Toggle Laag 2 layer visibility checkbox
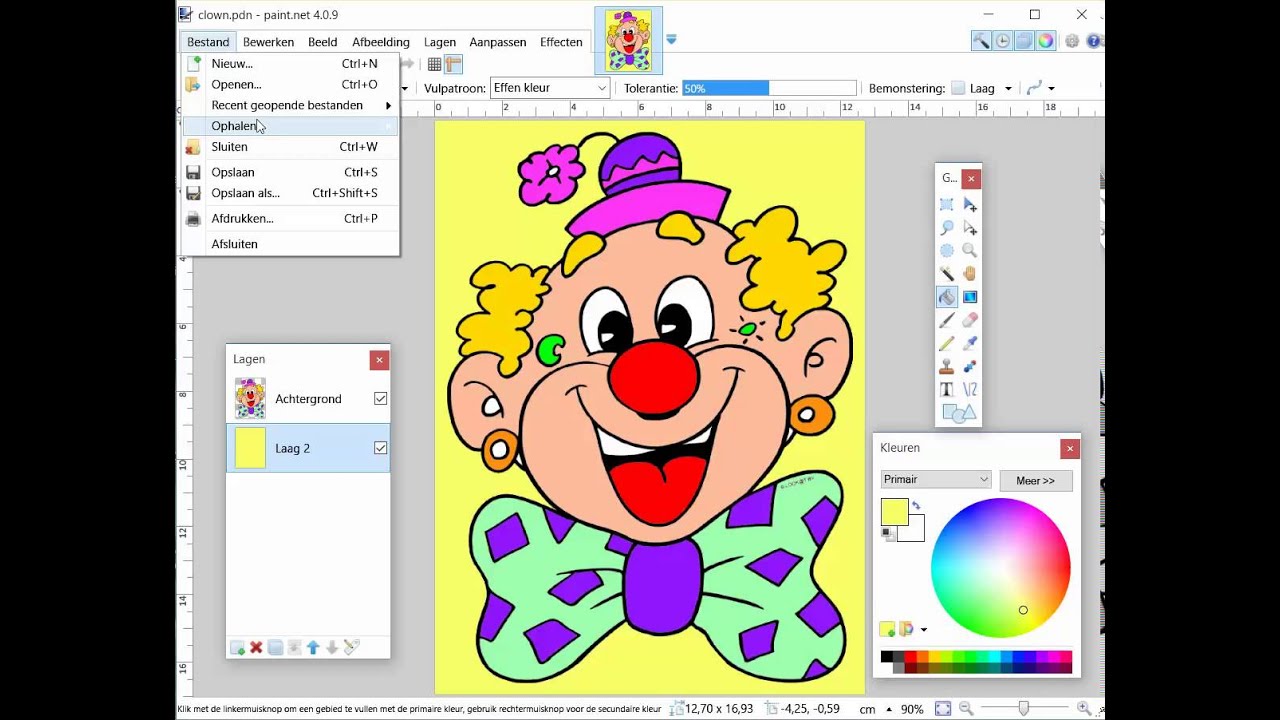The image size is (1280, 720). tap(380, 448)
